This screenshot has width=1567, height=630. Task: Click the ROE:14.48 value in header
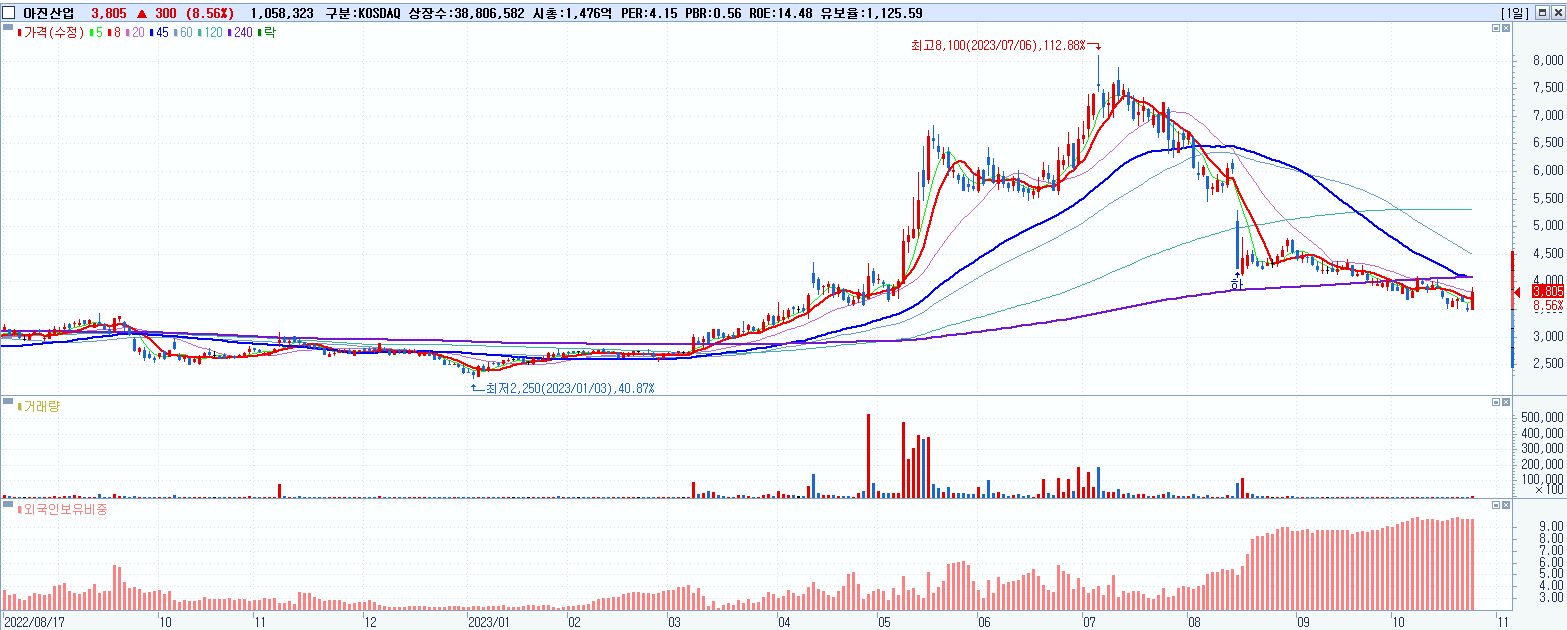pos(780,13)
